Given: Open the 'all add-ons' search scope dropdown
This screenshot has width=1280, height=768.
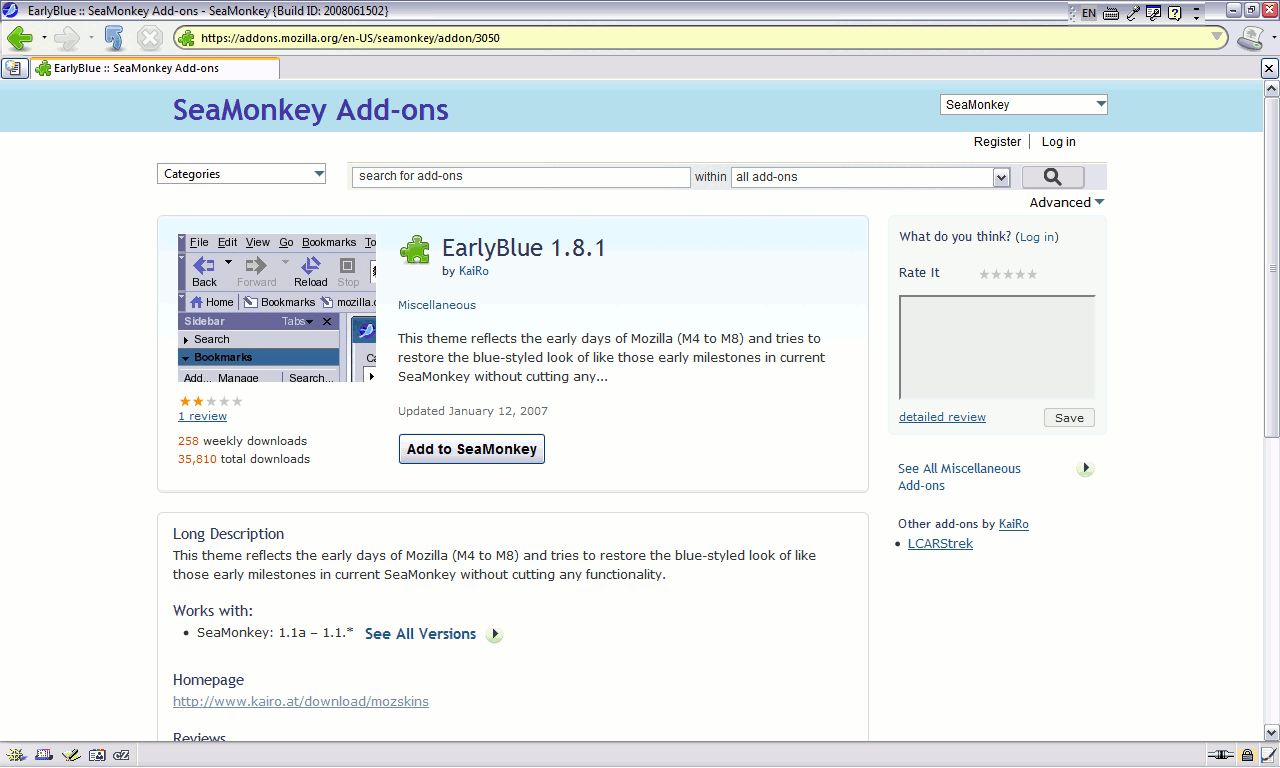Looking at the screenshot, I should 871,177.
